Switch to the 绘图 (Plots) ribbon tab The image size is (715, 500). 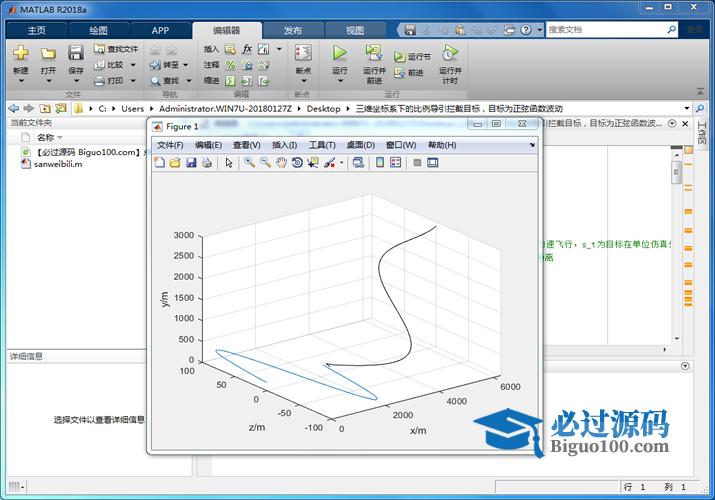(x=99, y=30)
